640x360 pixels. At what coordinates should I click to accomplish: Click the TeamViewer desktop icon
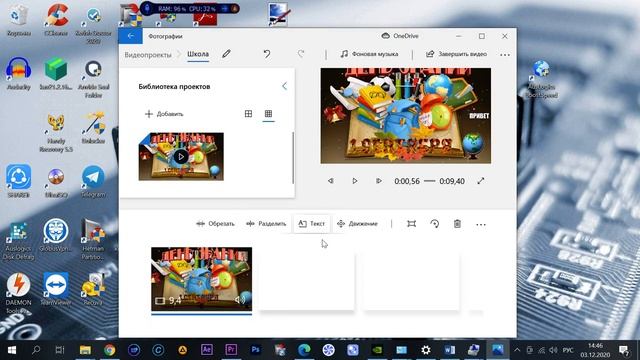[x=56, y=289]
